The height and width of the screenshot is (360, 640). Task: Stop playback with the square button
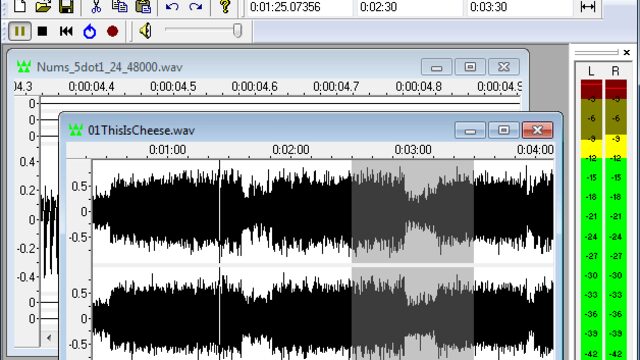coord(42,31)
